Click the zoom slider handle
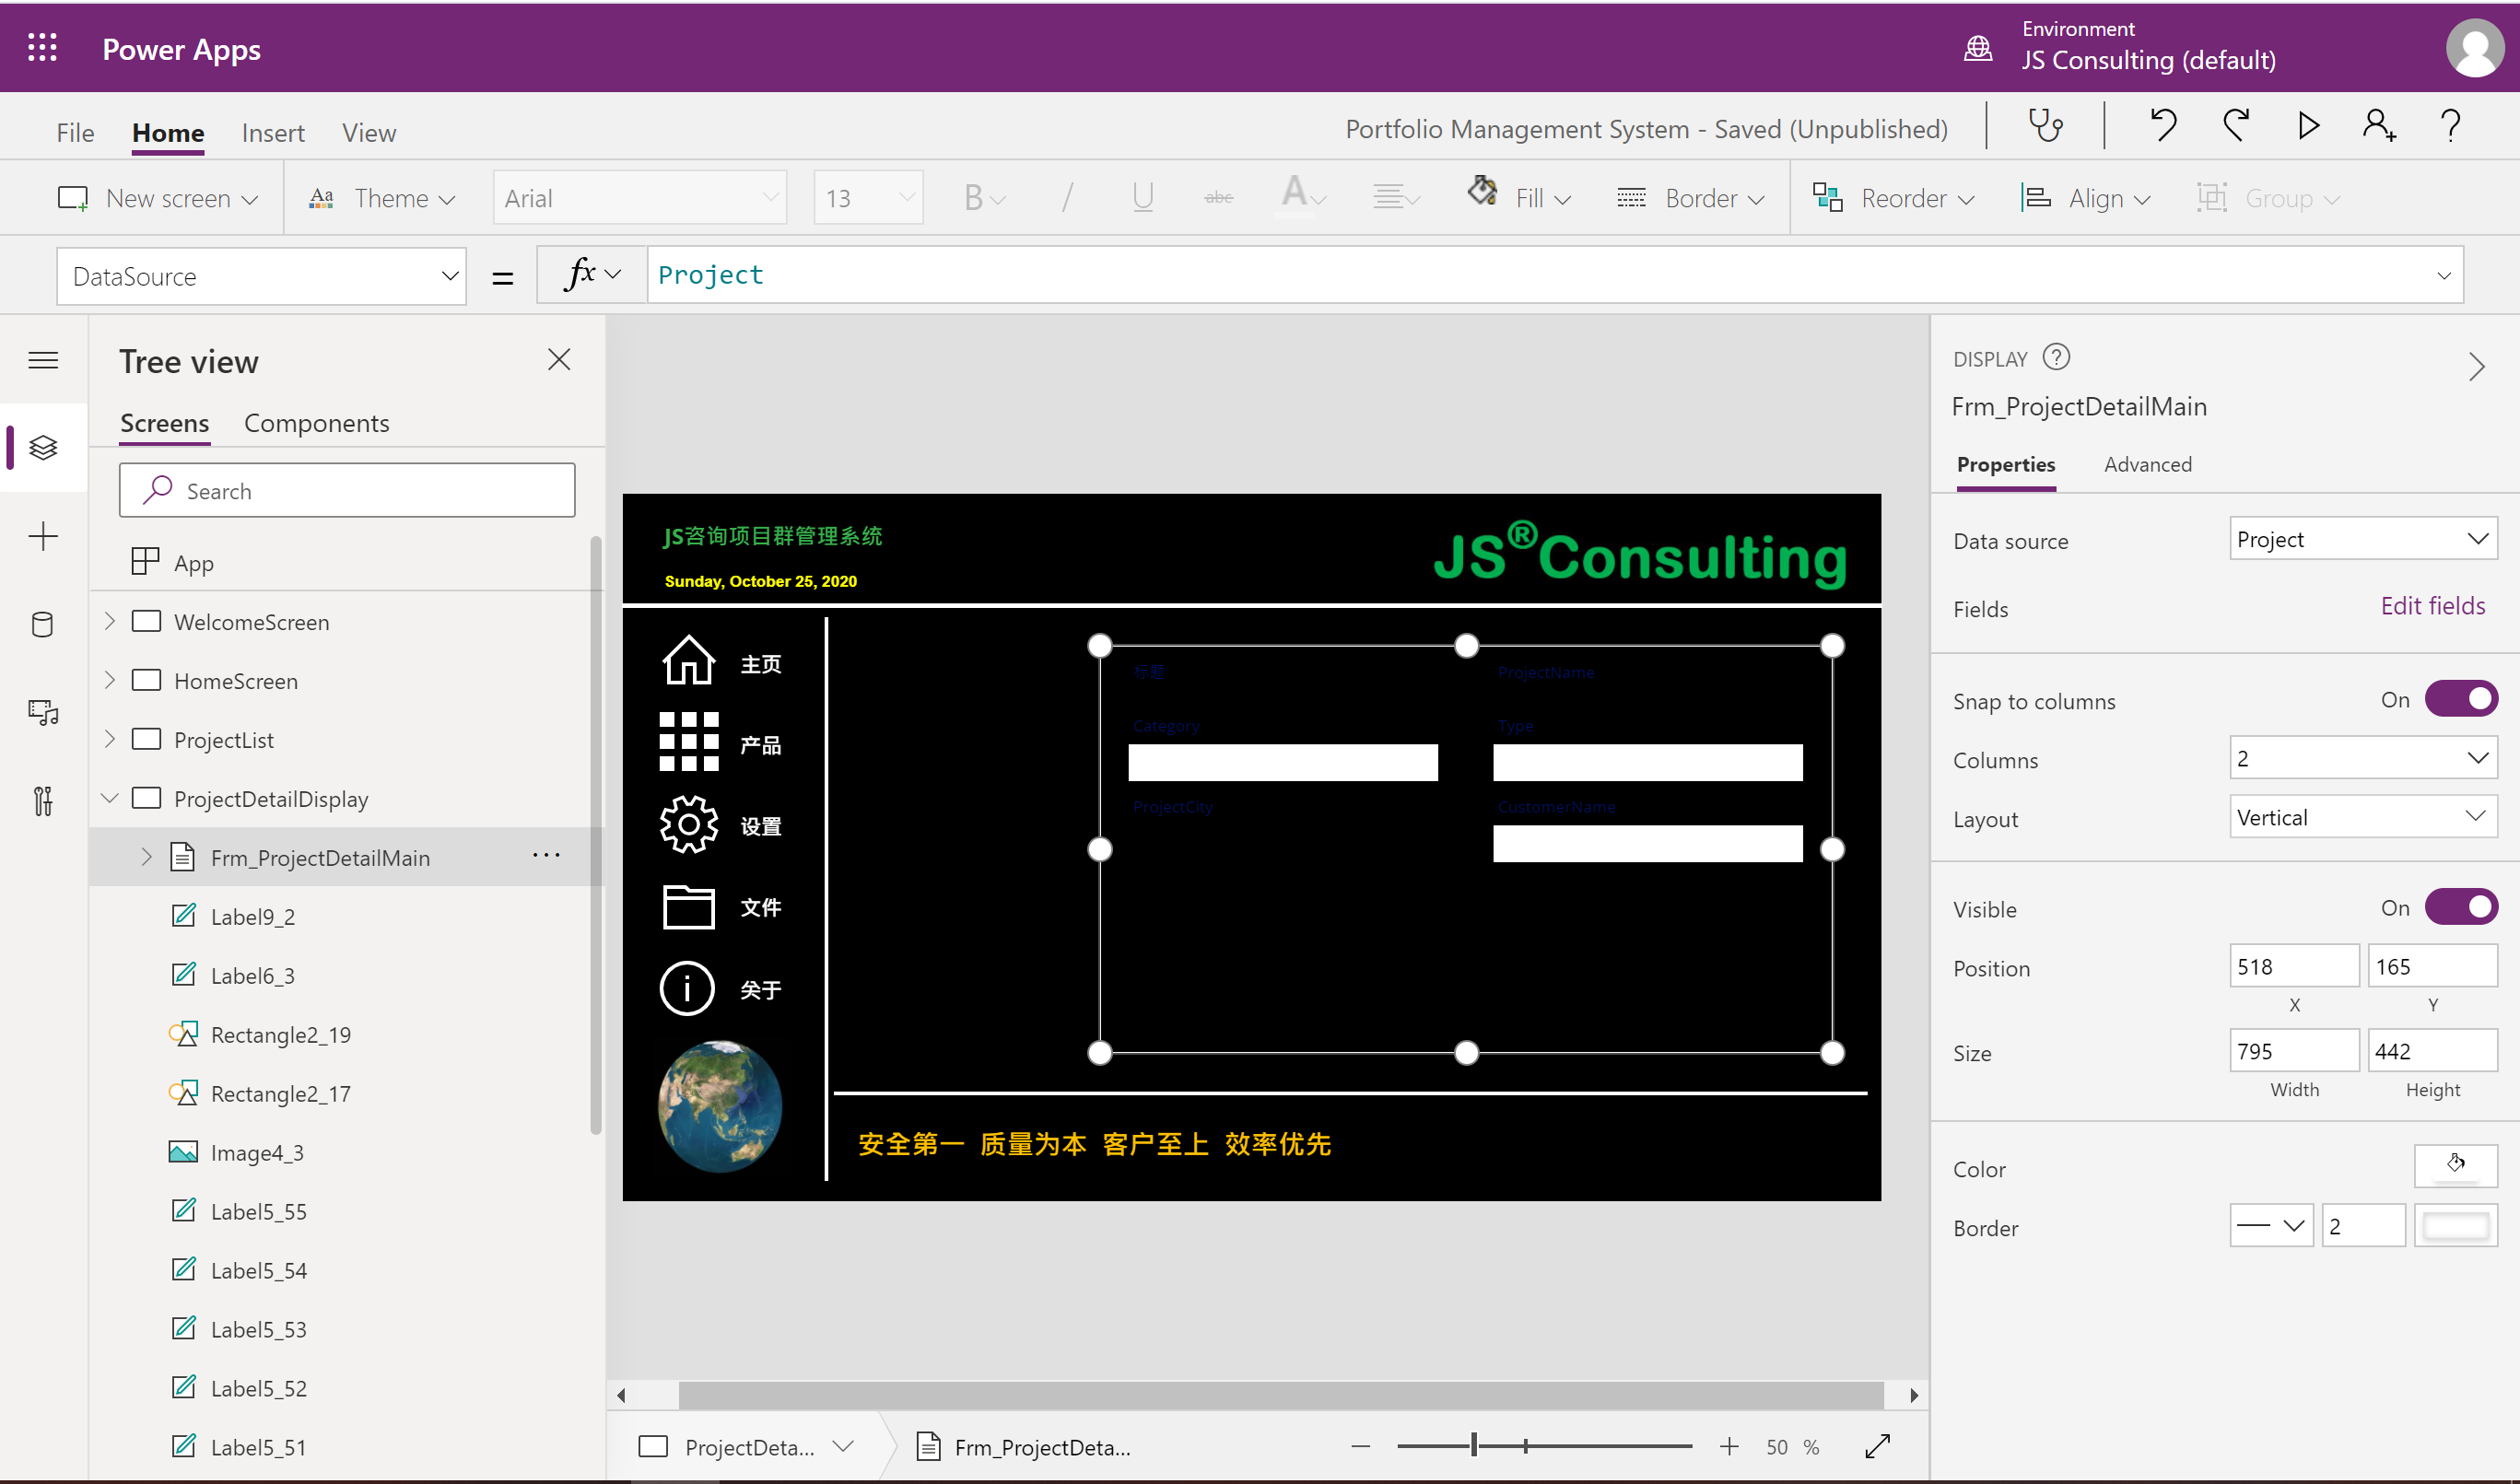The width and height of the screenshot is (2520, 1484). [x=1473, y=1445]
